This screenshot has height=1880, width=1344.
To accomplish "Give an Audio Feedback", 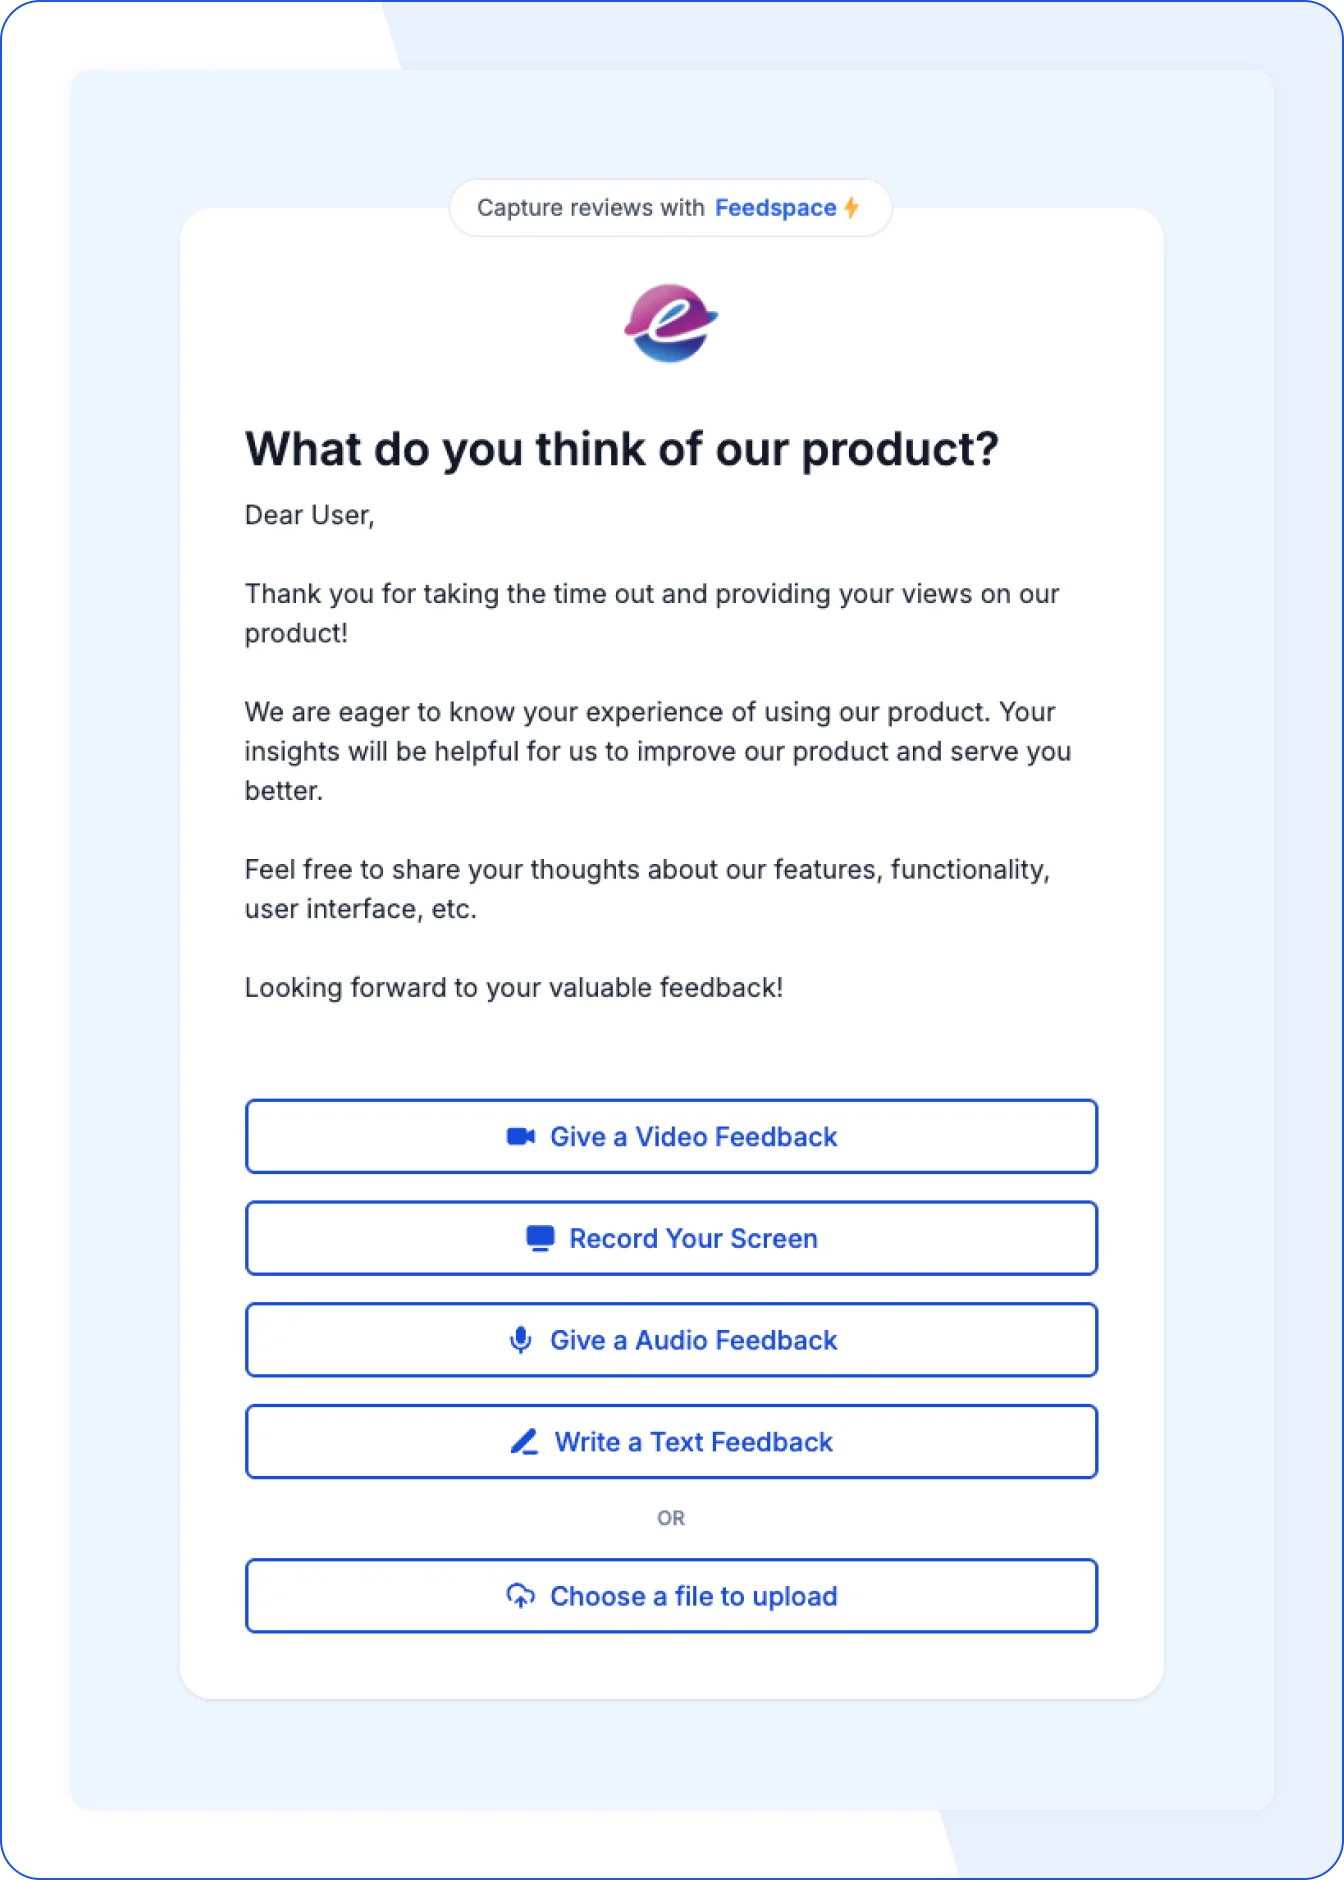I will 672,1340.
